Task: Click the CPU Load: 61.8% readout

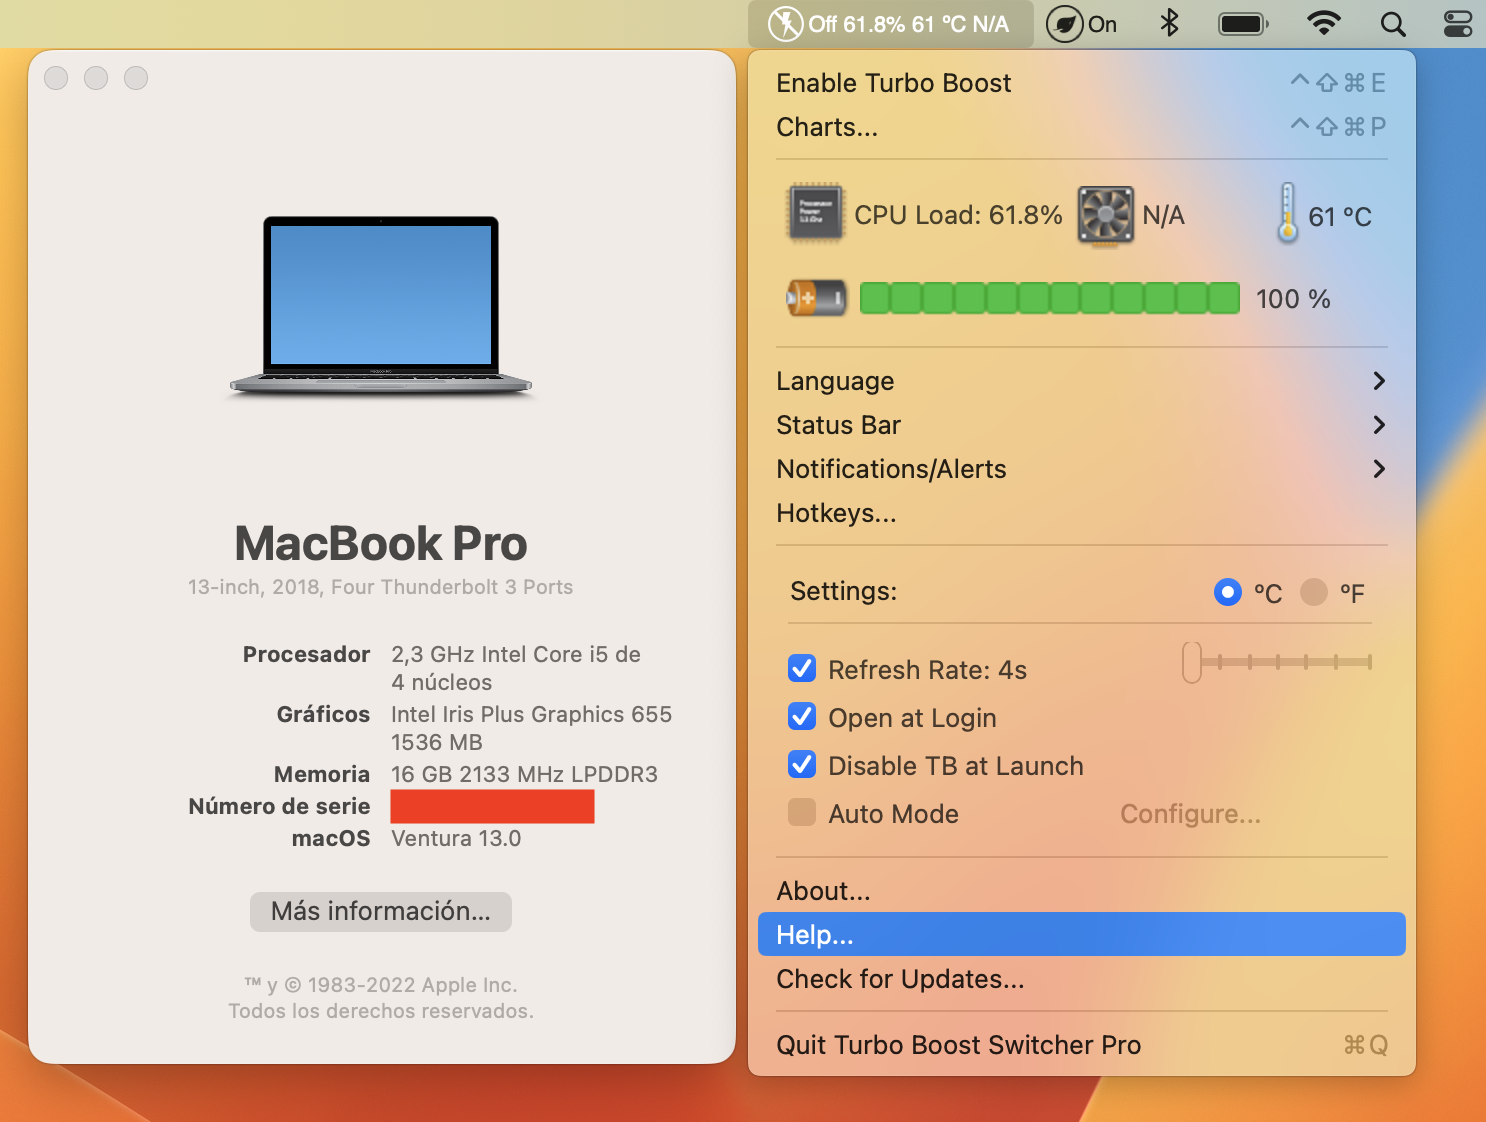Action: [x=958, y=215]
